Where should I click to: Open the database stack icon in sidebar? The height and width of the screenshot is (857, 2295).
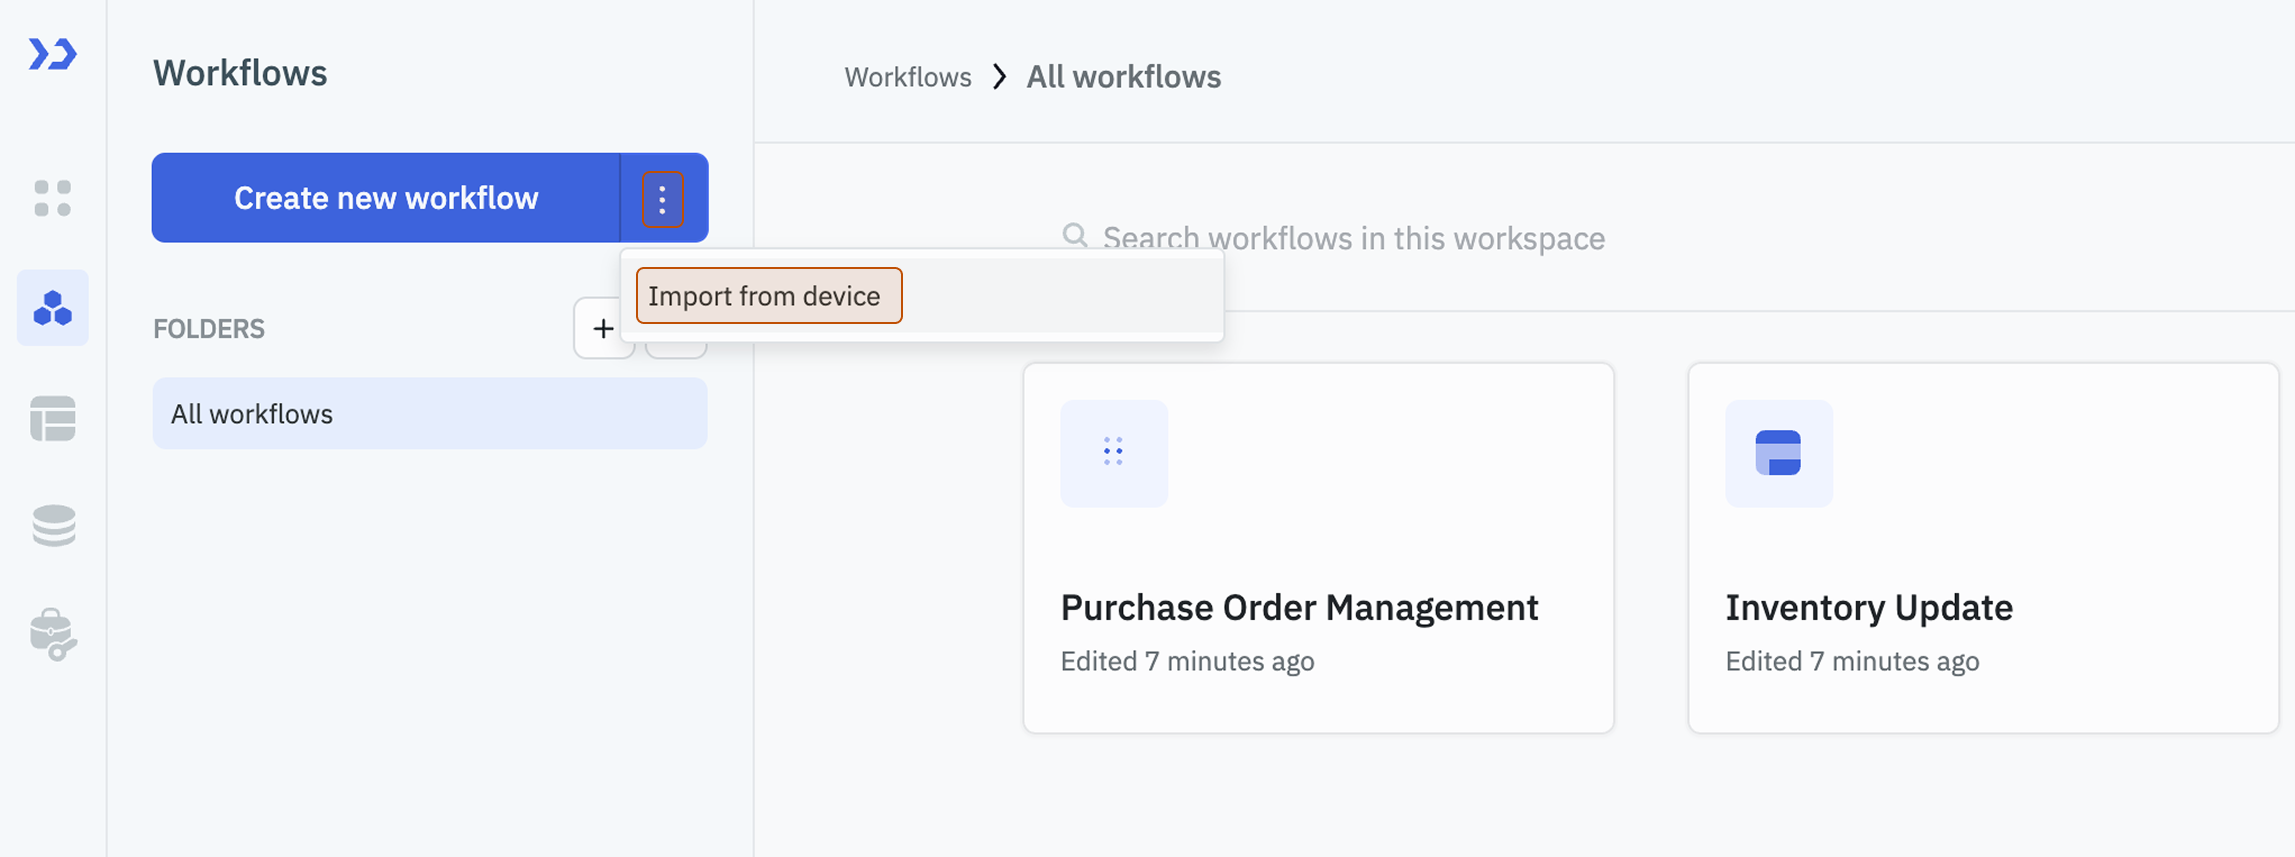54,526
